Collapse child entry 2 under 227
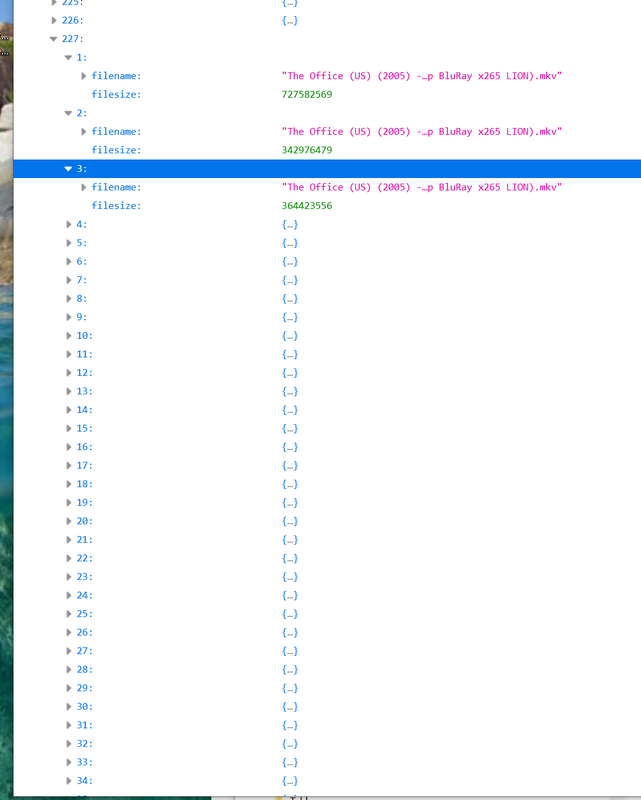641x800 pixels. click(x=68, y=113)
